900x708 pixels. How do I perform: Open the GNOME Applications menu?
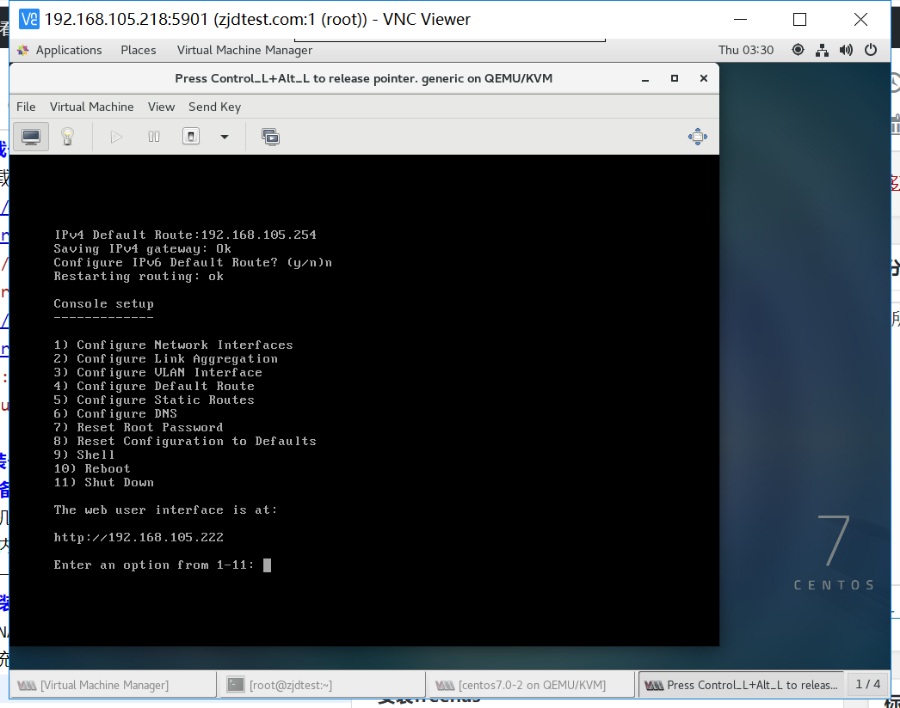(x=68, y=50)
